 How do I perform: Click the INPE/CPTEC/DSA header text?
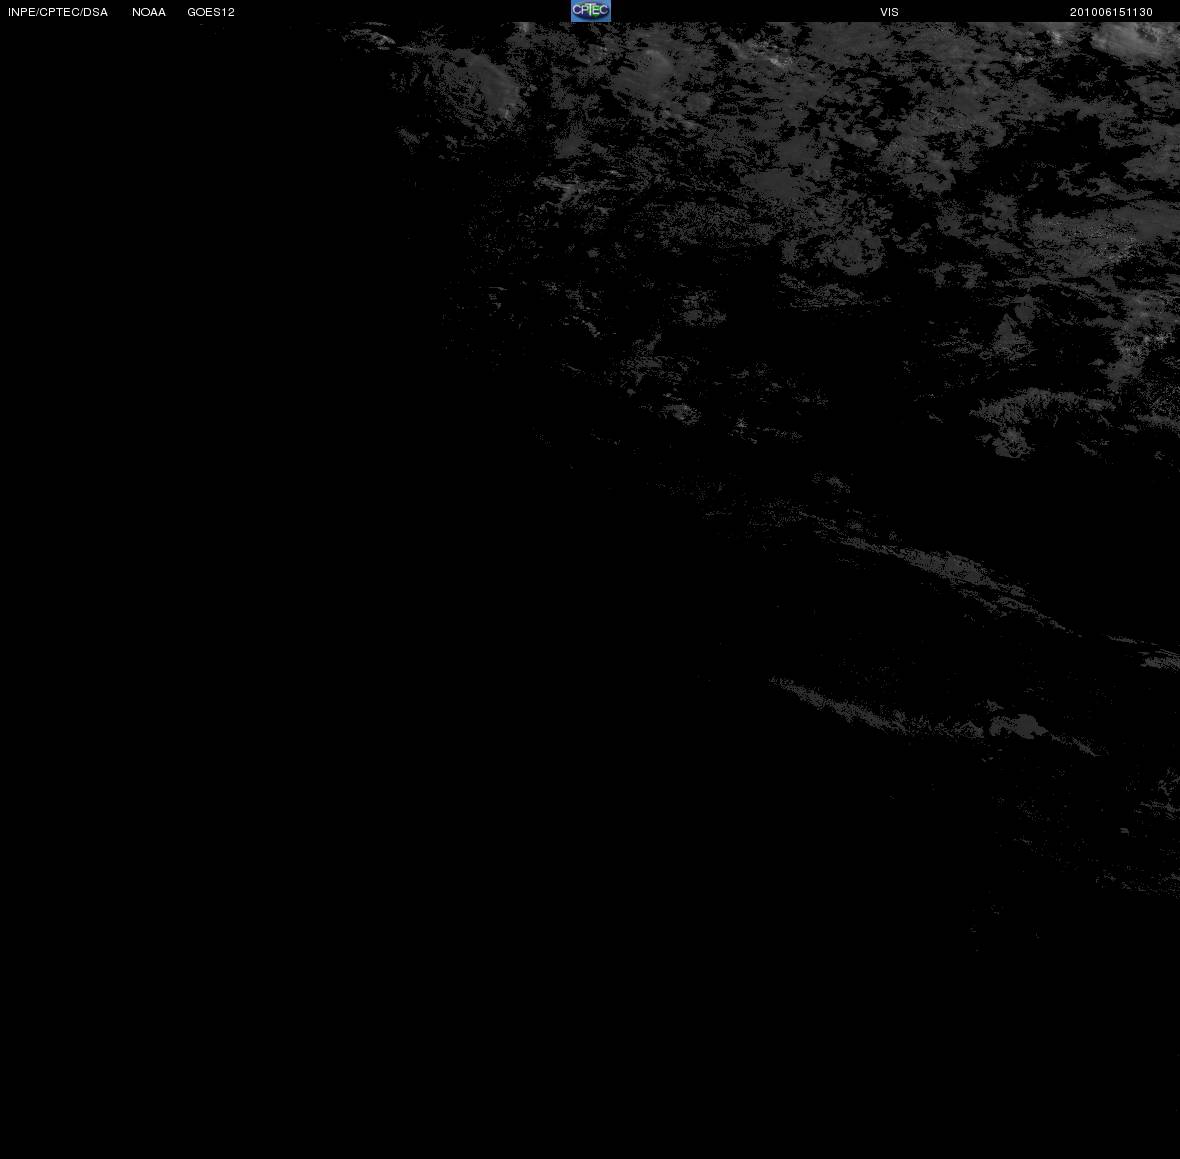click(x=58, y=12)
